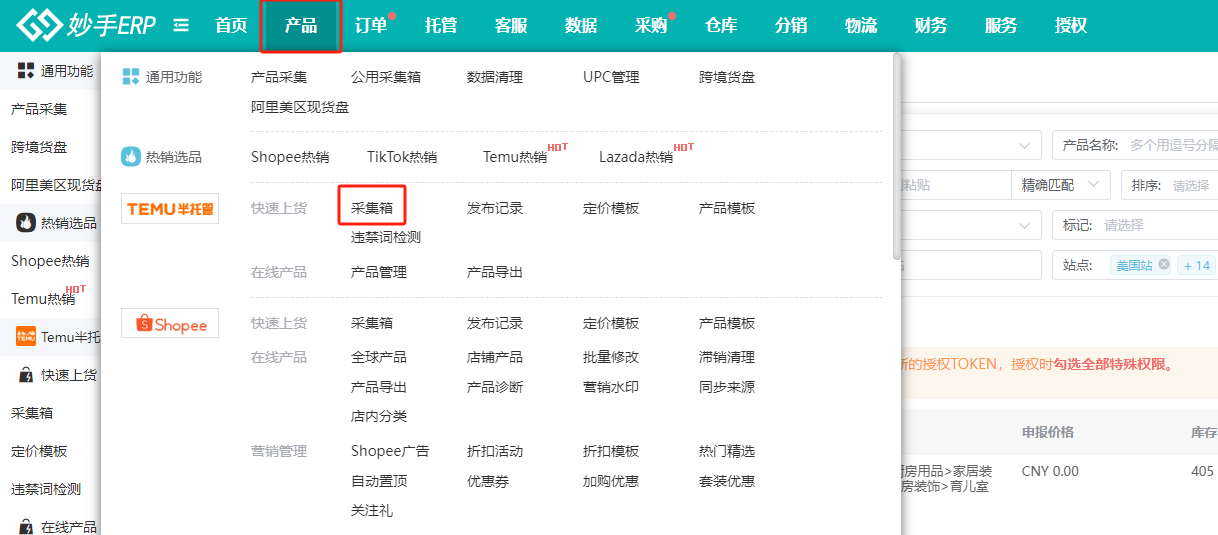This screenshot has width=1218, height=535.
Task: Open Shopee广告 link
Action: click(390, 451)
